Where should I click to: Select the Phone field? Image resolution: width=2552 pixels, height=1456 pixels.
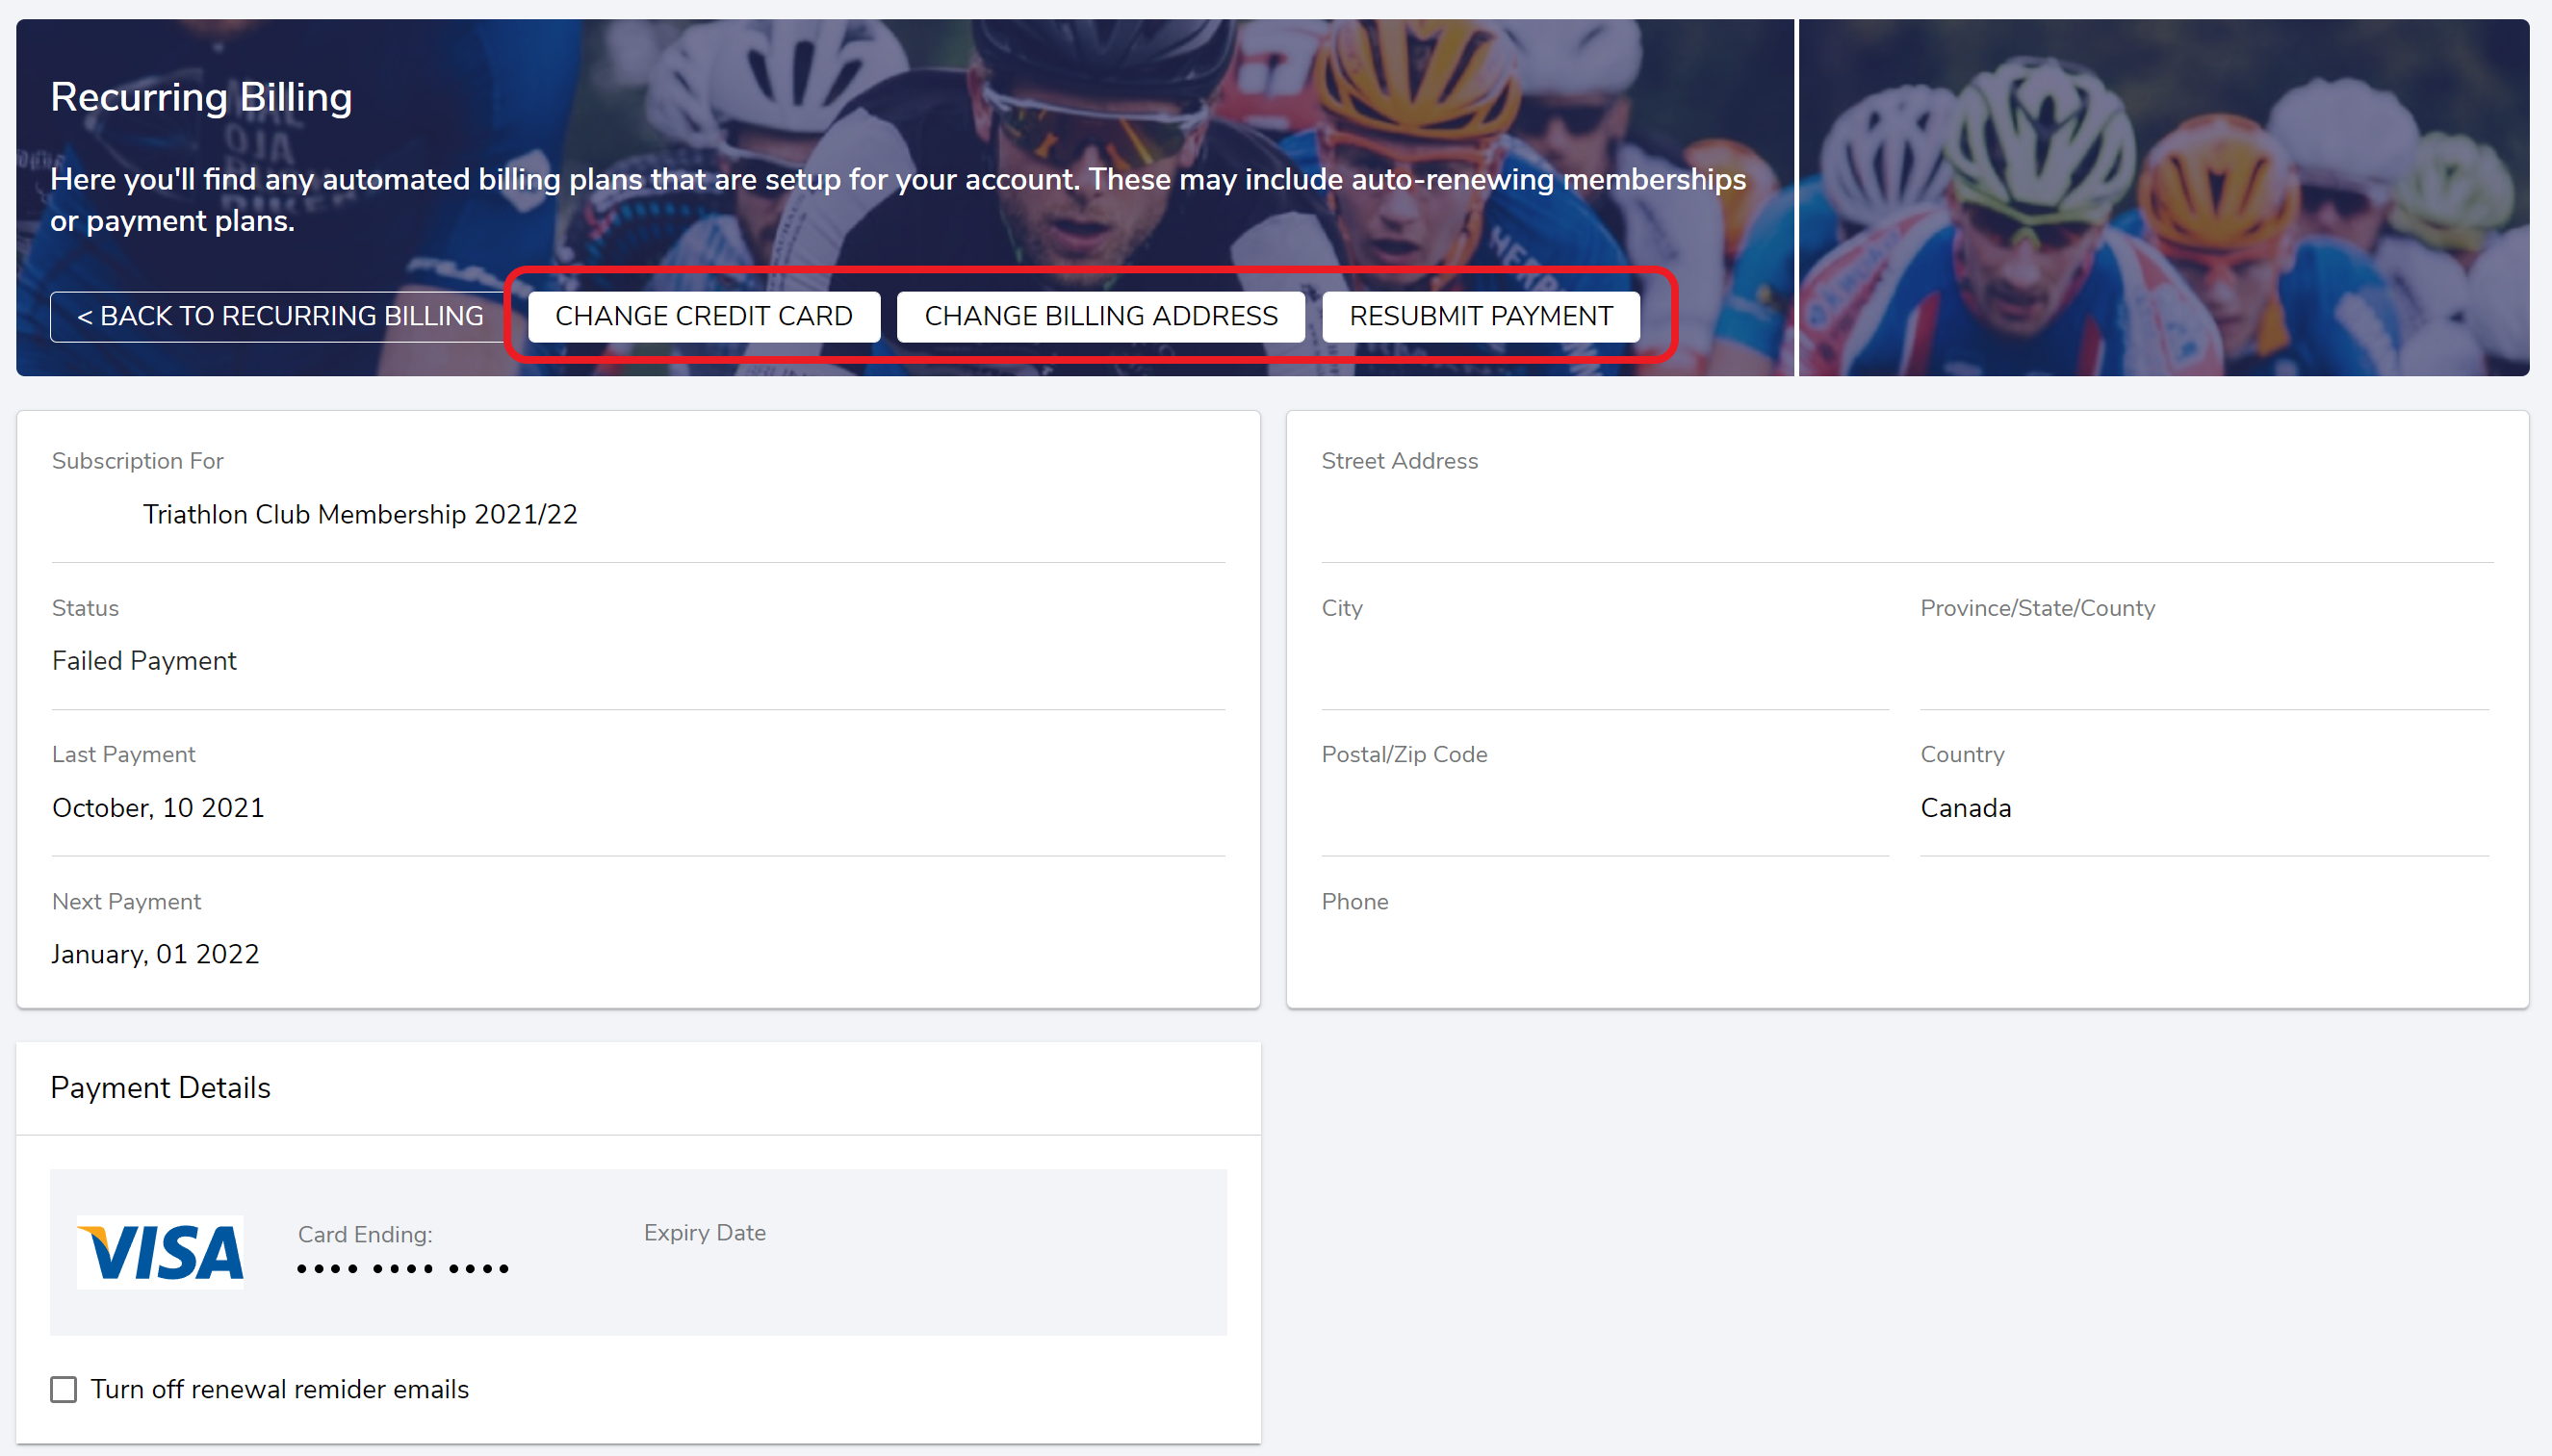(1906, 953)
